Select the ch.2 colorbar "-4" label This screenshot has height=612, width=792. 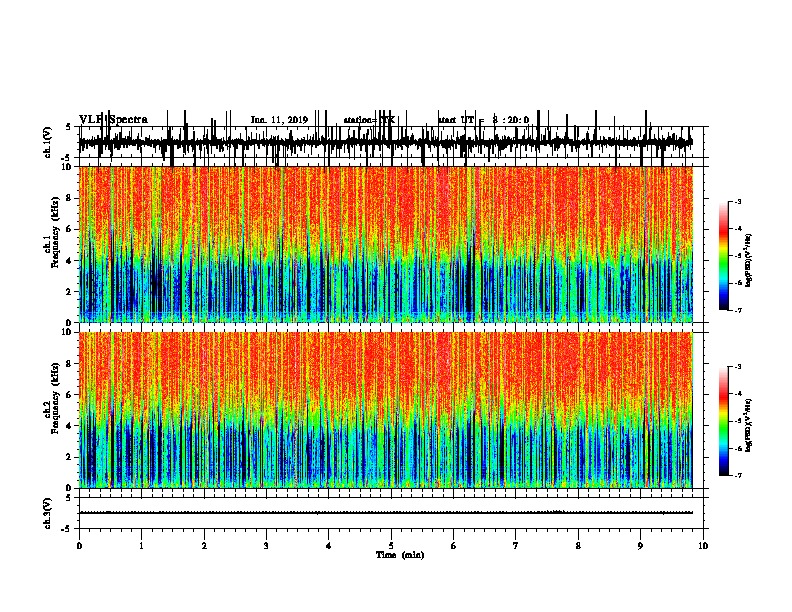coord(738,394)
